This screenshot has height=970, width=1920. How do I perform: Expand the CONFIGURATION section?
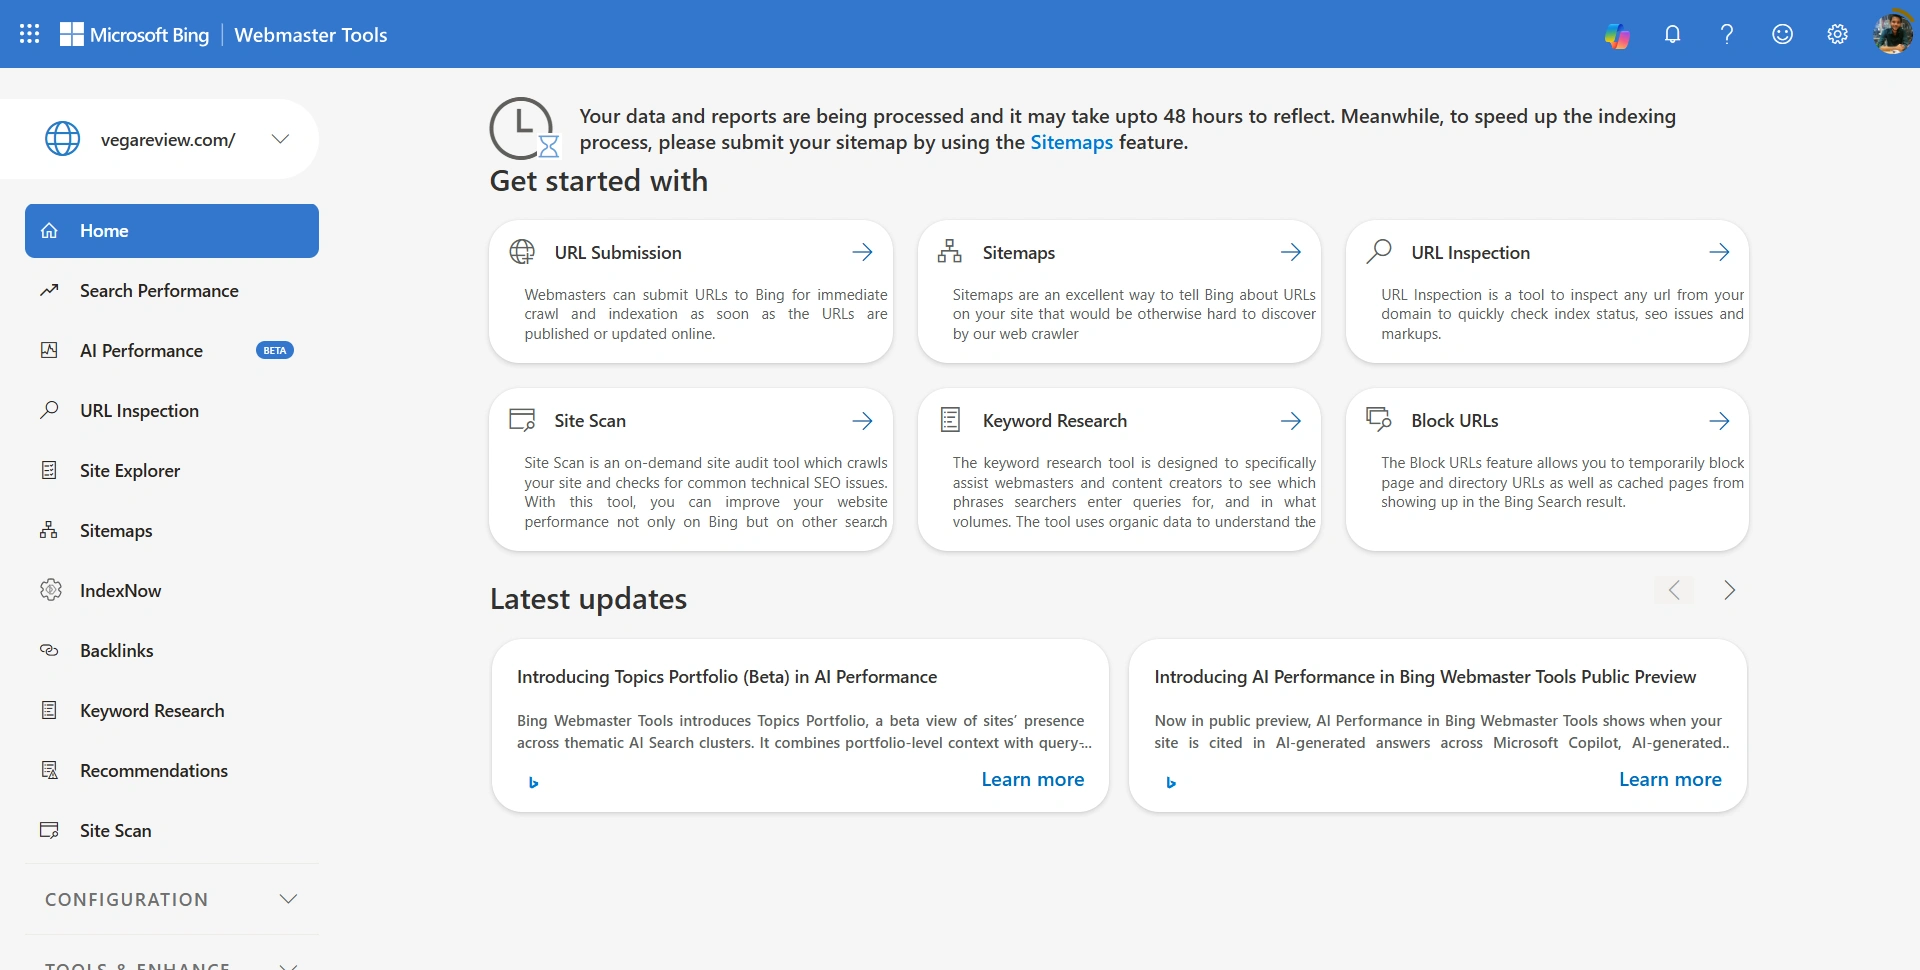point(172,899)
